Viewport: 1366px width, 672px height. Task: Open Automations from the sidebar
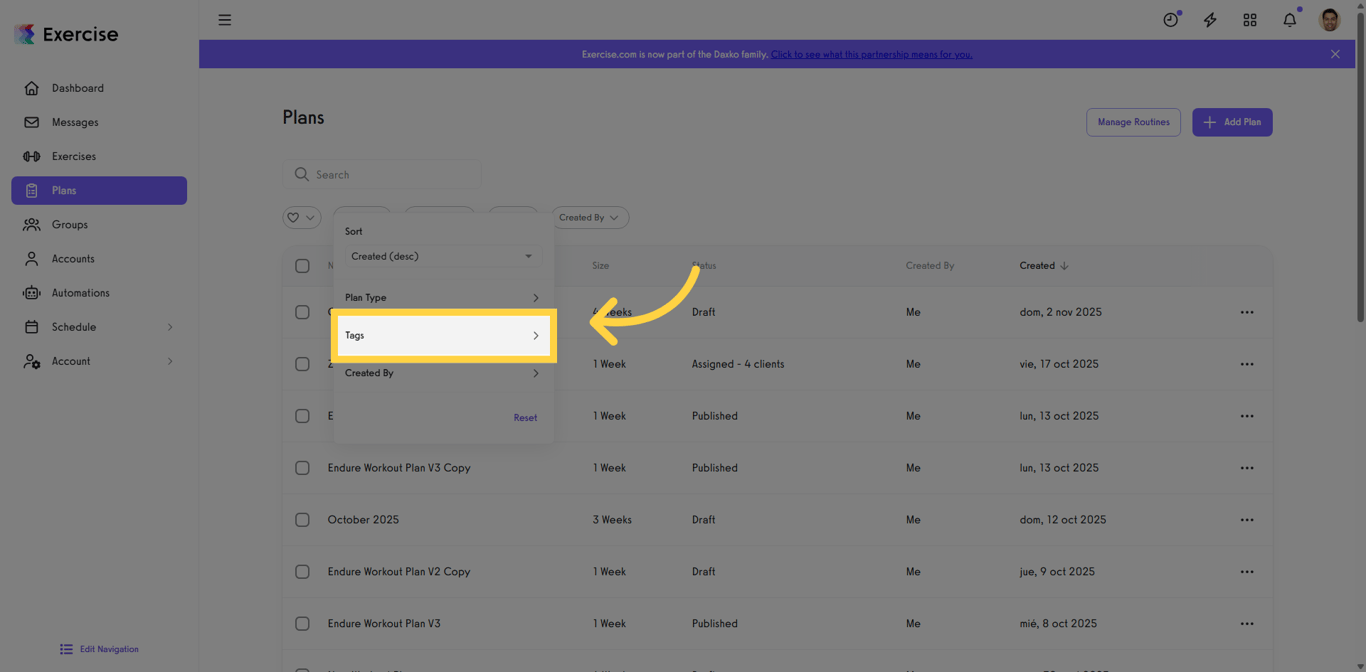tap(81, 292)
